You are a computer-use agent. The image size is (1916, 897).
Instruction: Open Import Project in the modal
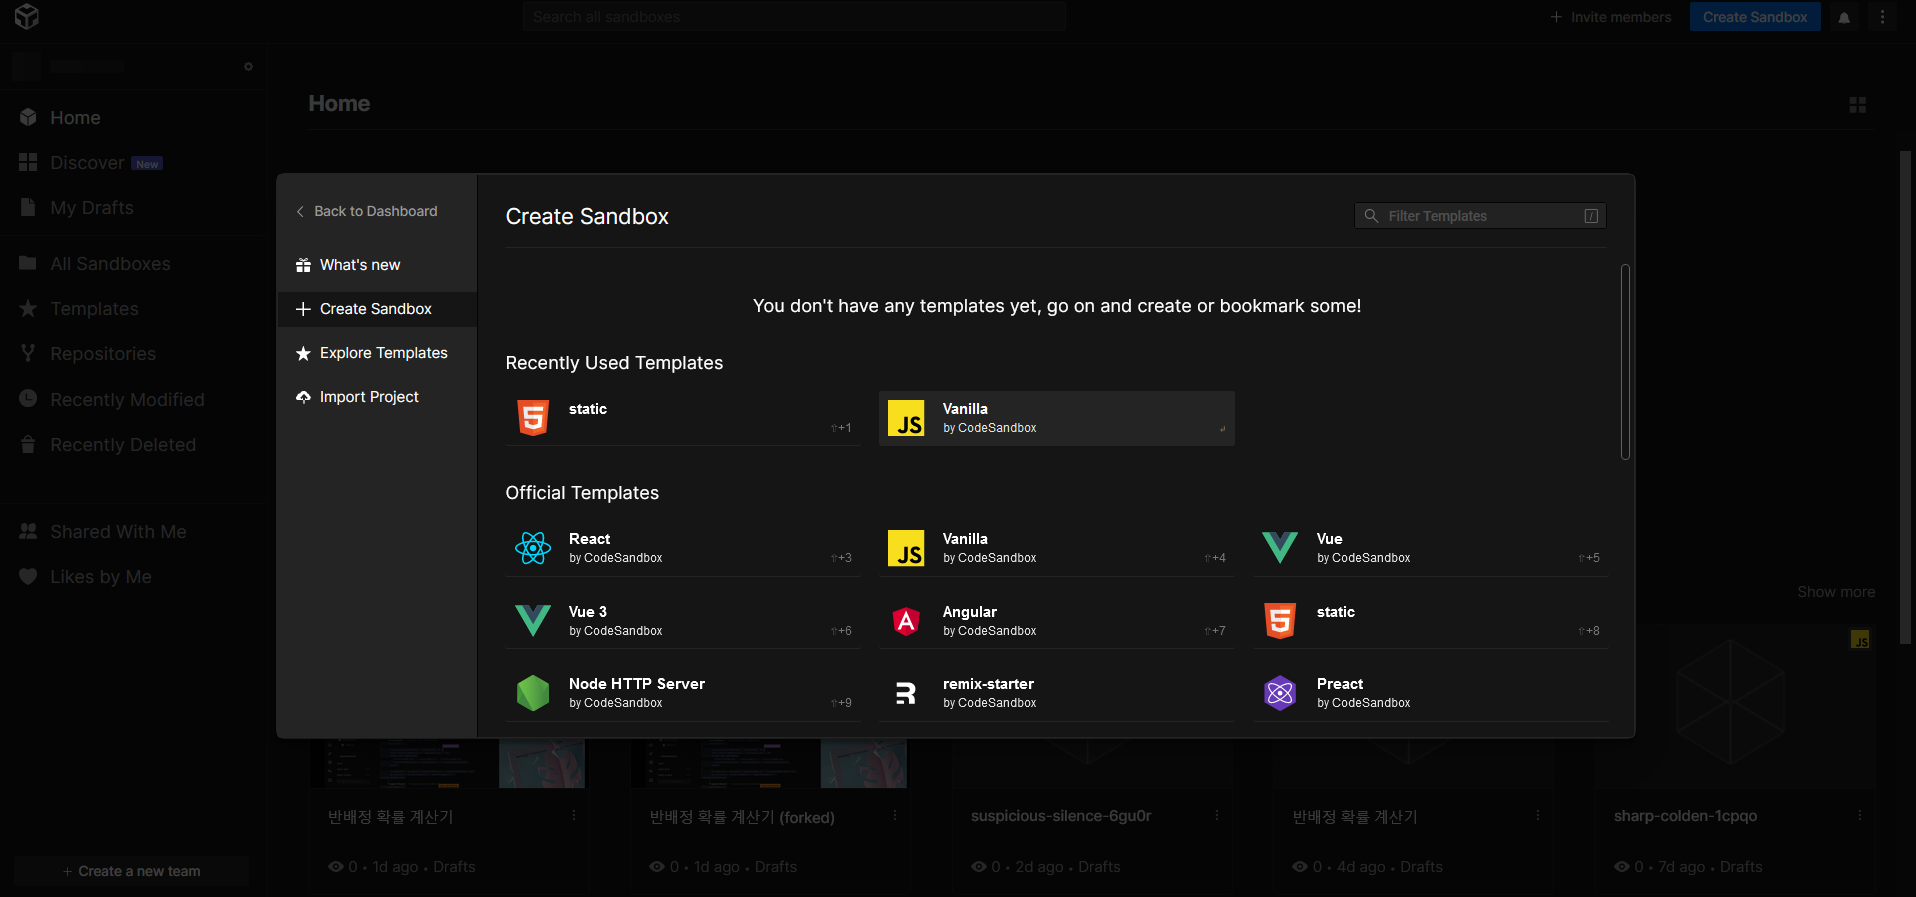[x=376, y=397]
